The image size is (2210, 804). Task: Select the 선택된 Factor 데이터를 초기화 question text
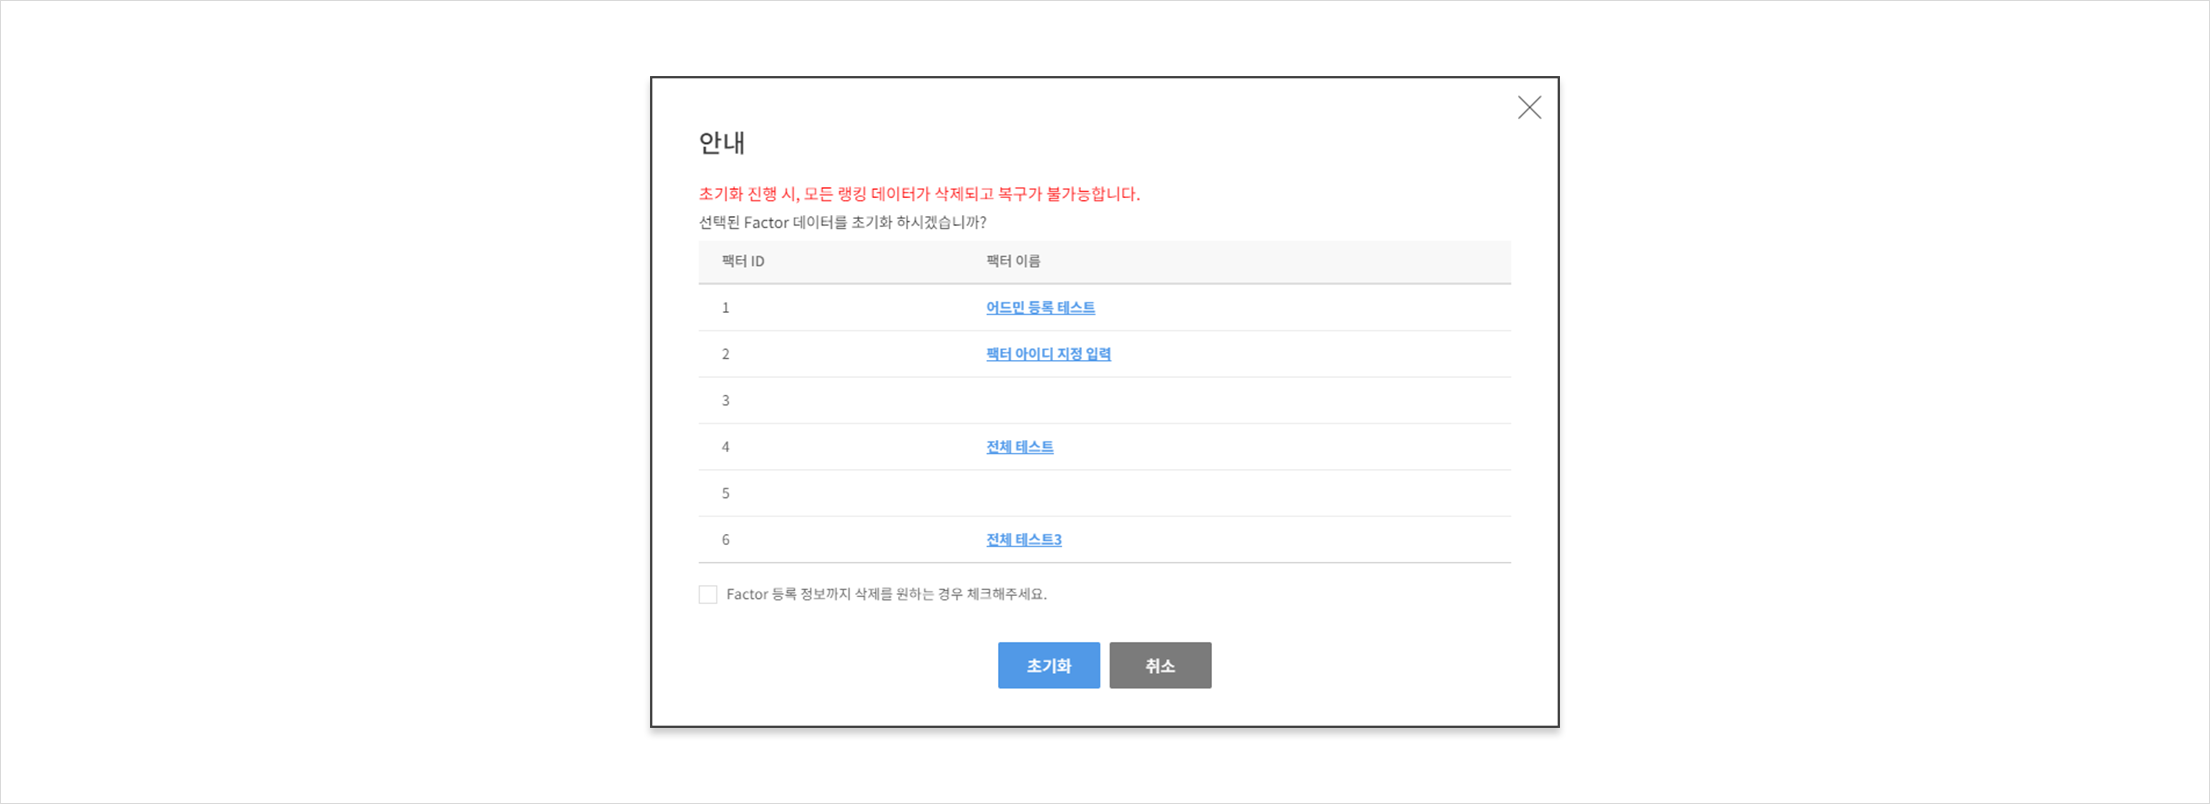(x=842, y=222)
